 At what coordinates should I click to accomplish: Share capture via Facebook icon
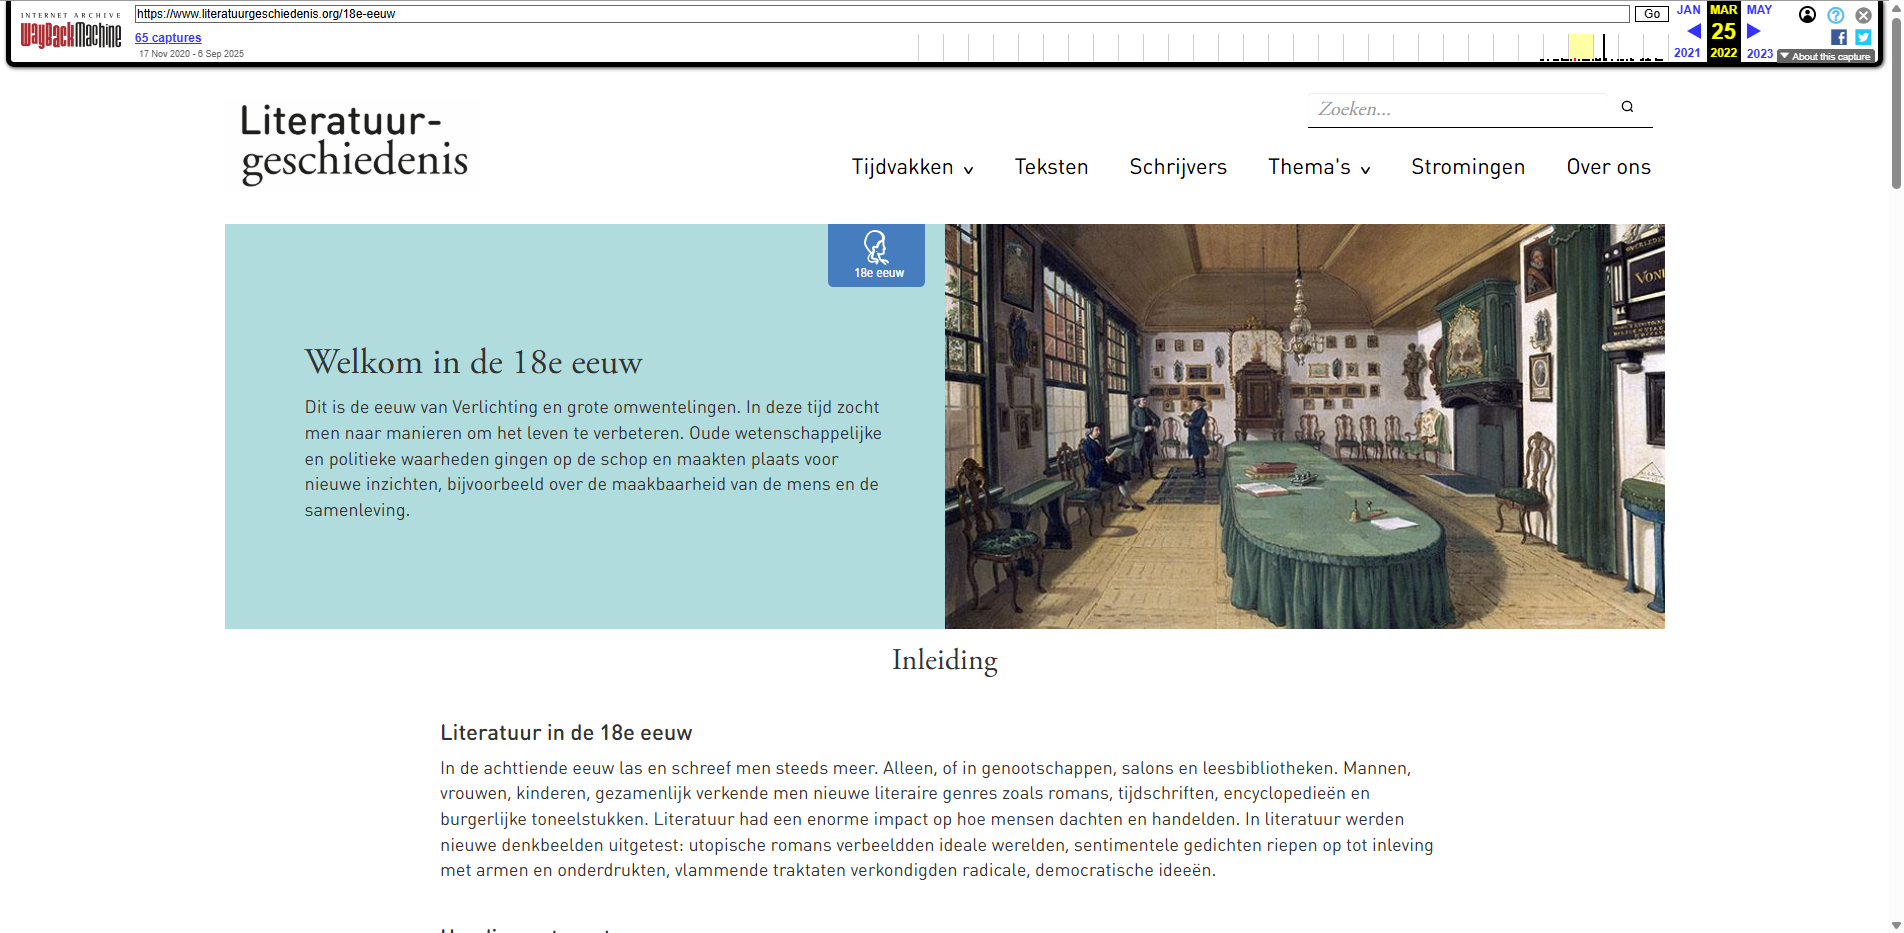tap(1839, 37)
